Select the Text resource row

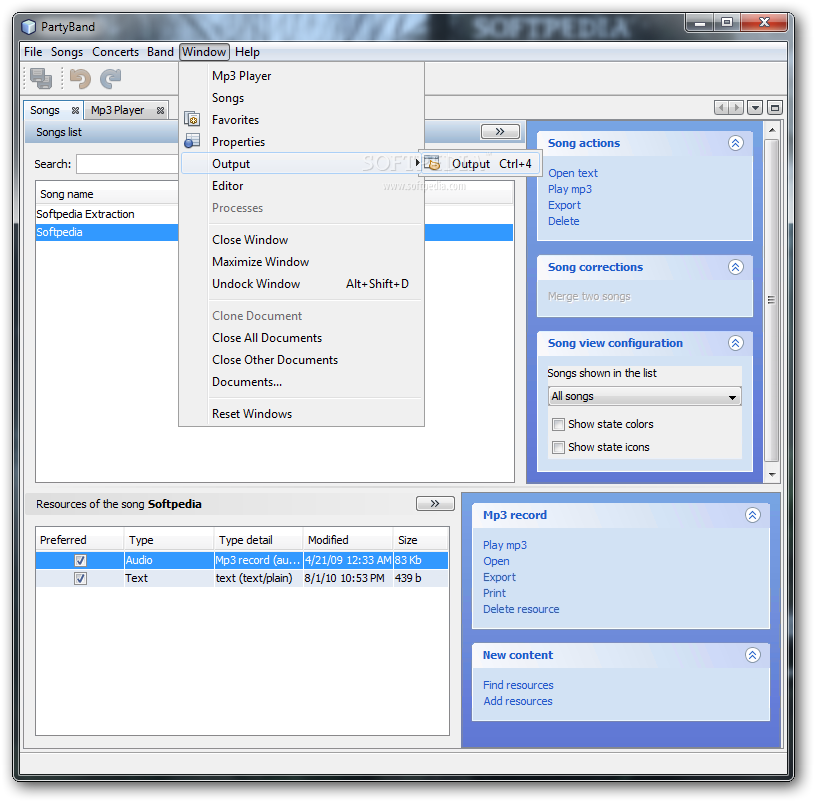[242, 578]
